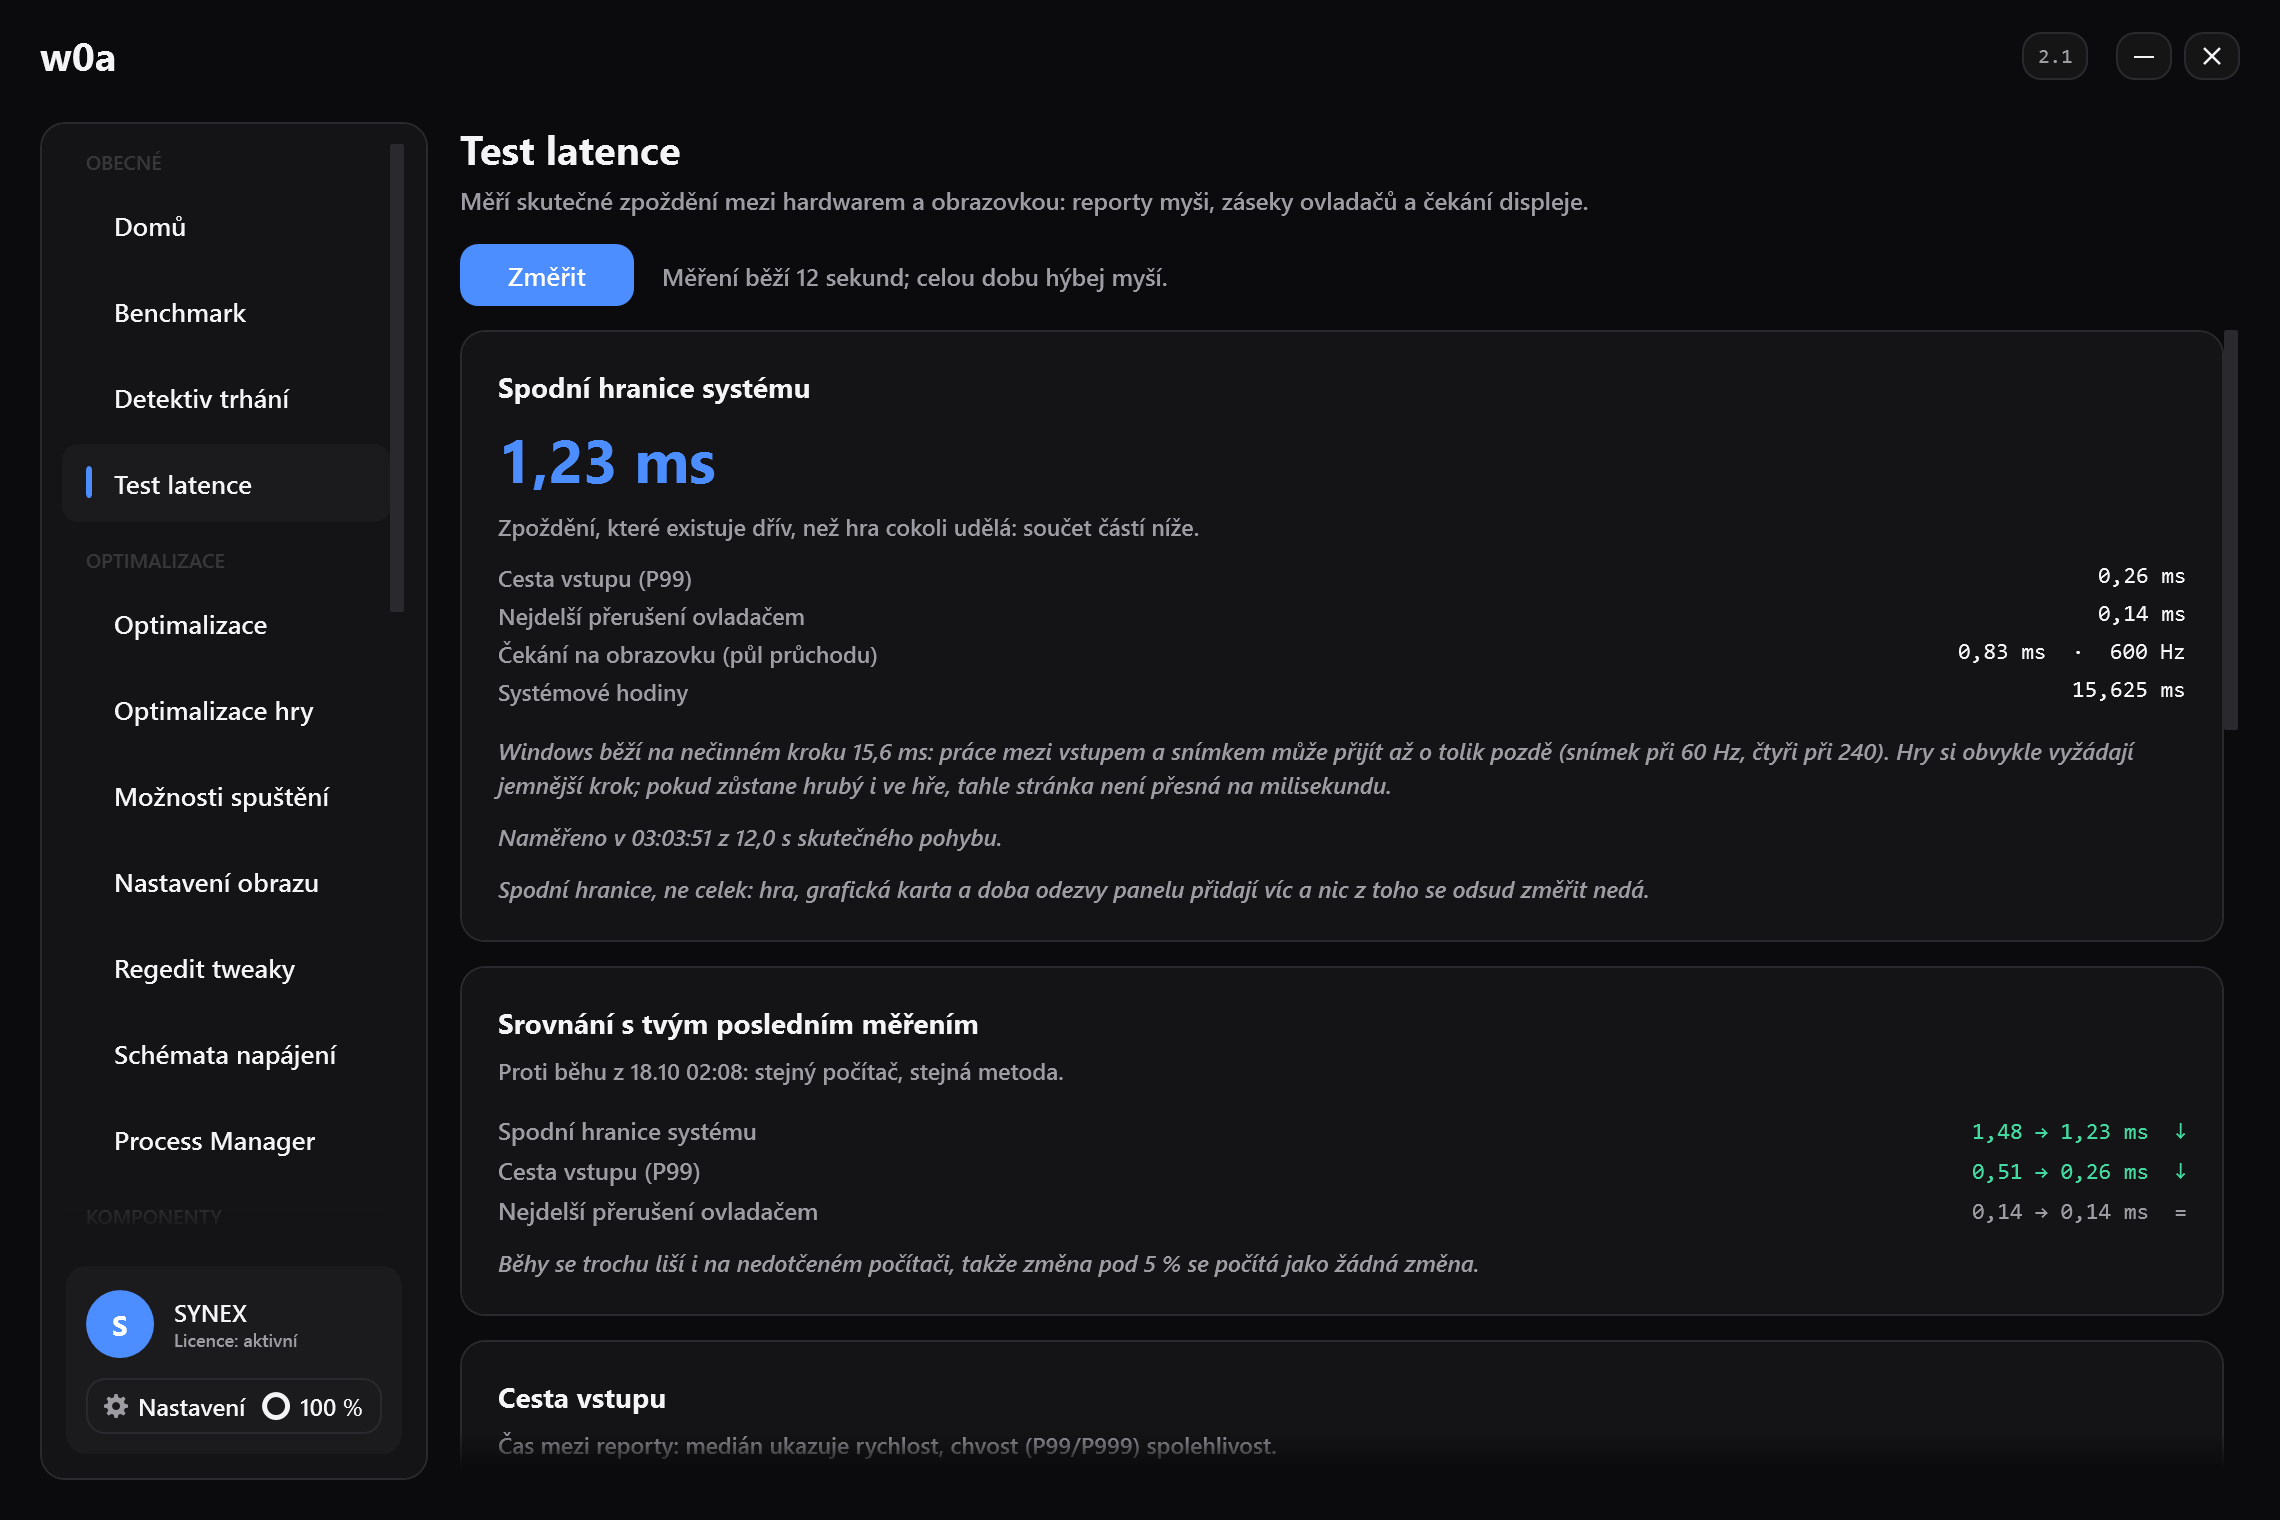Click the main content scrollbar thumb
Image resolution: width=2280 pixels, height=1520 pixels.
click(x=2231, y=530)
